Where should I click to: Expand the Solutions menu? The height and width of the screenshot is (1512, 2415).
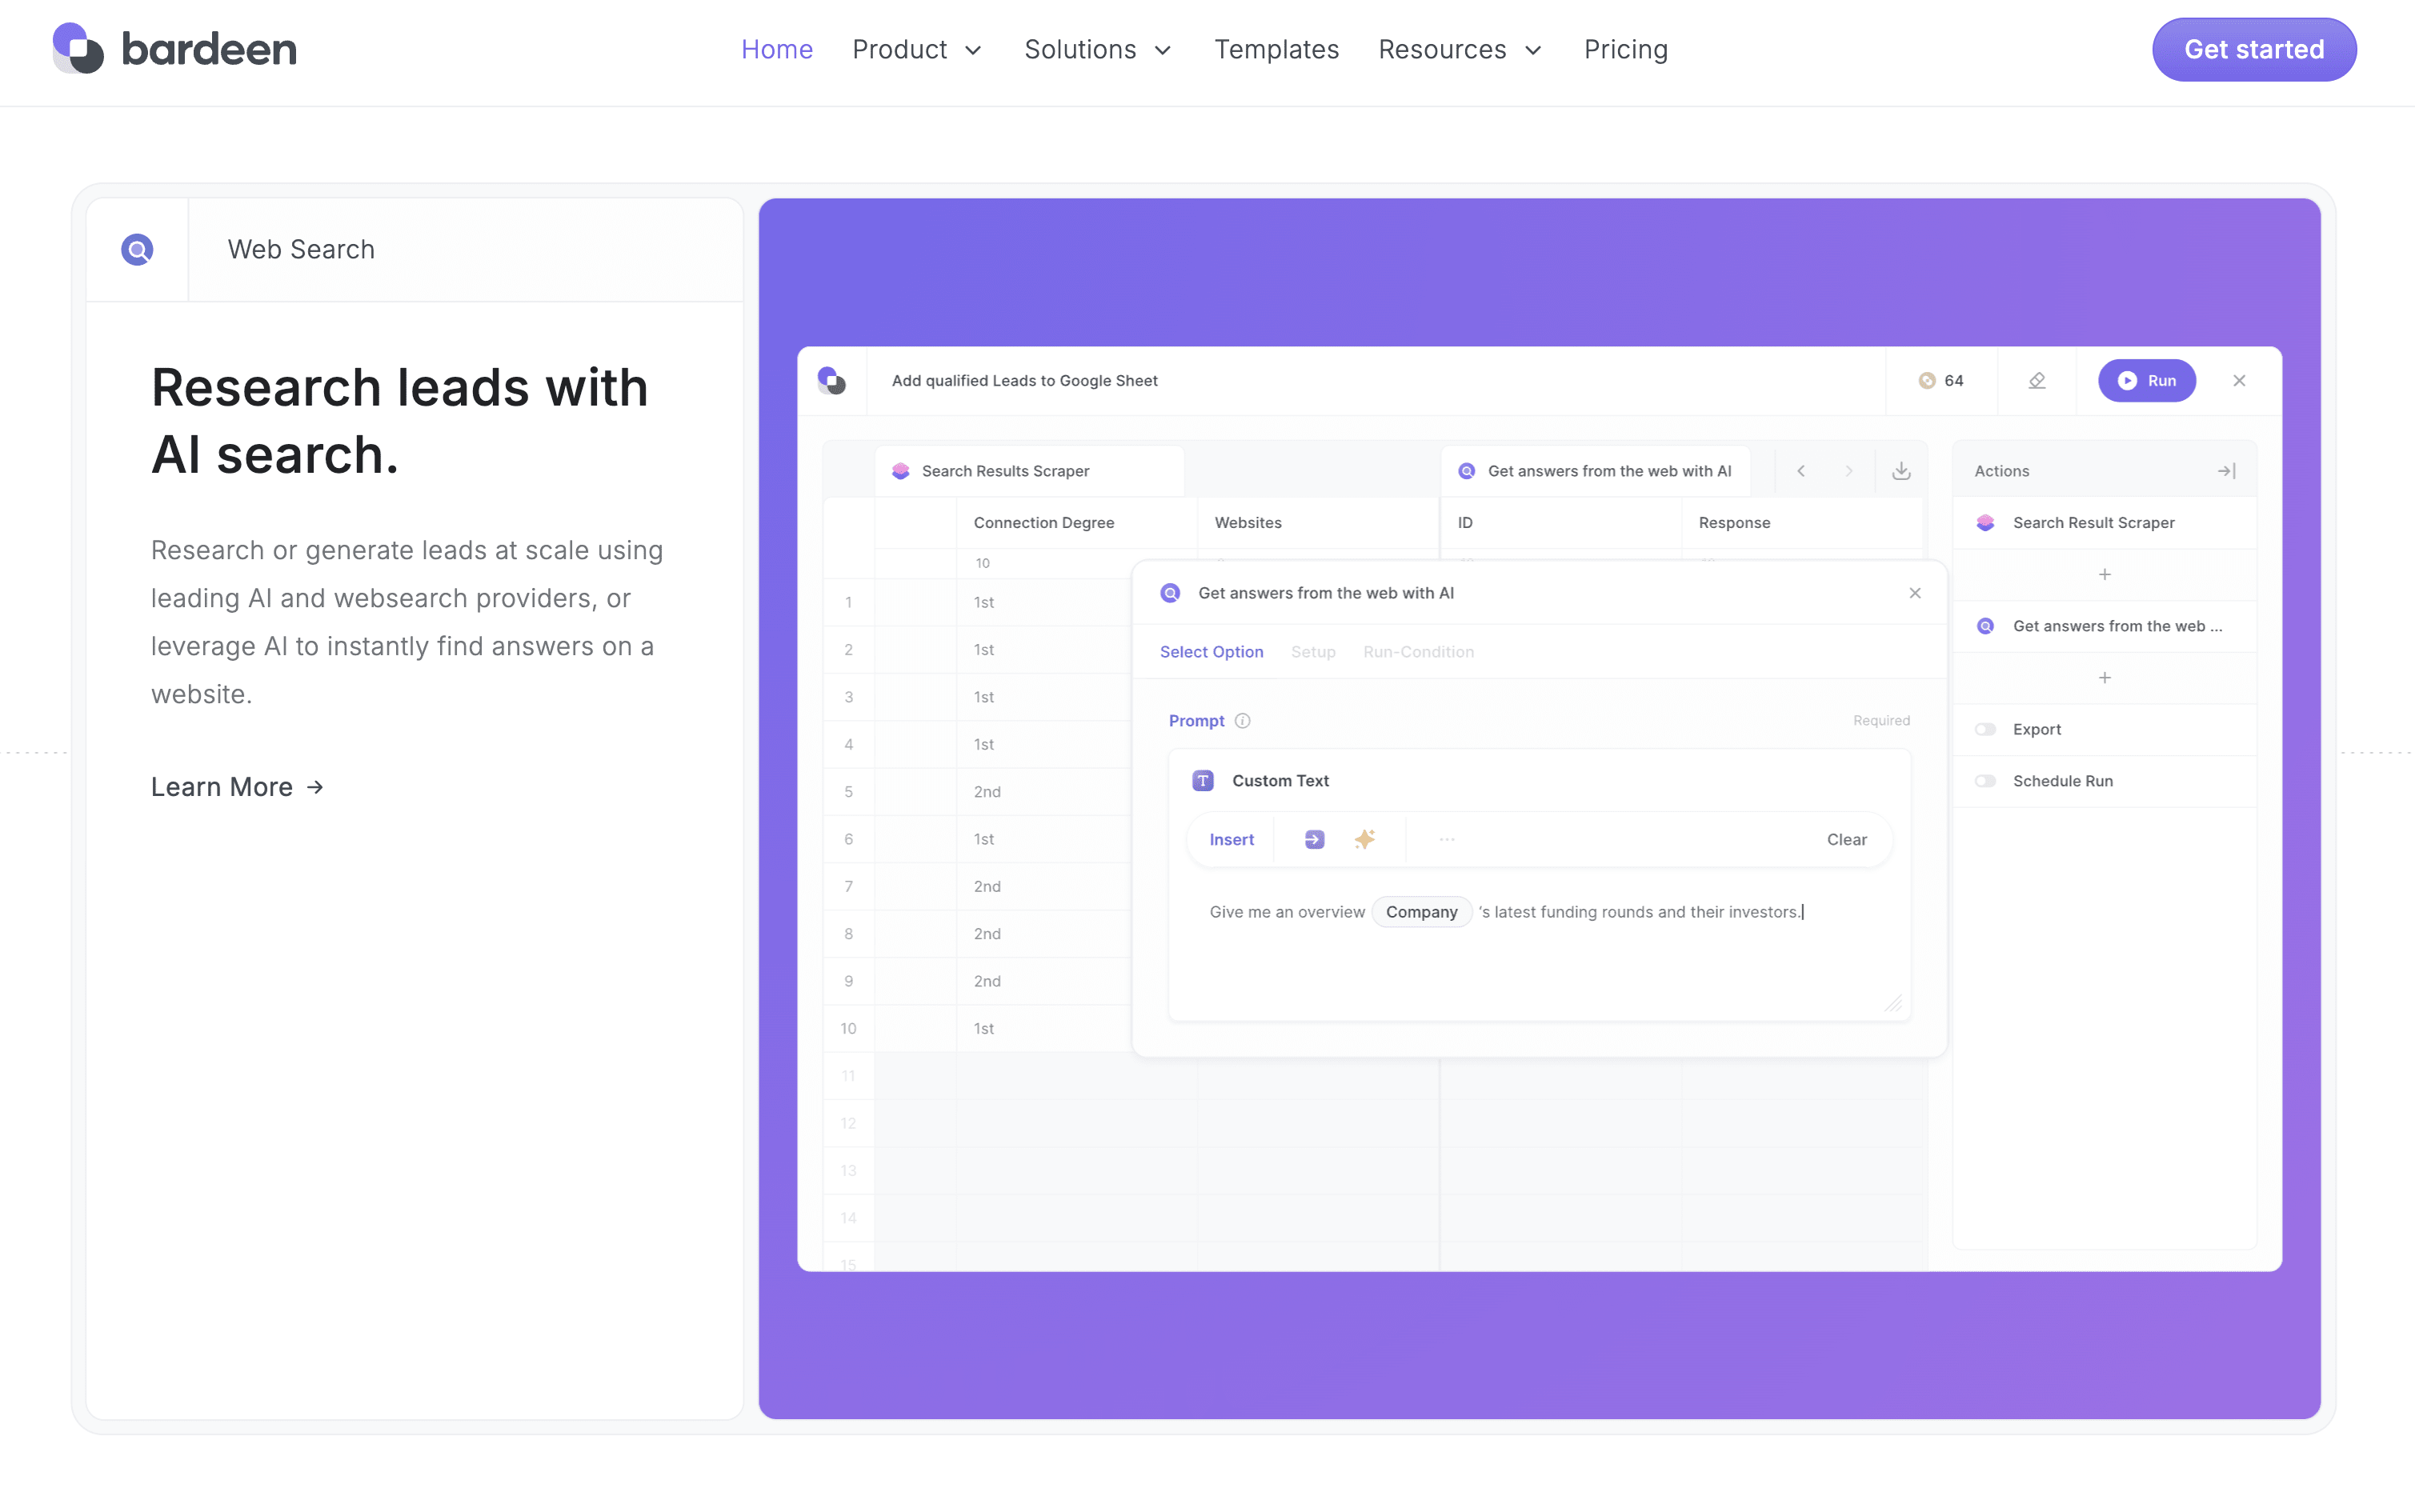(1098, 49)
